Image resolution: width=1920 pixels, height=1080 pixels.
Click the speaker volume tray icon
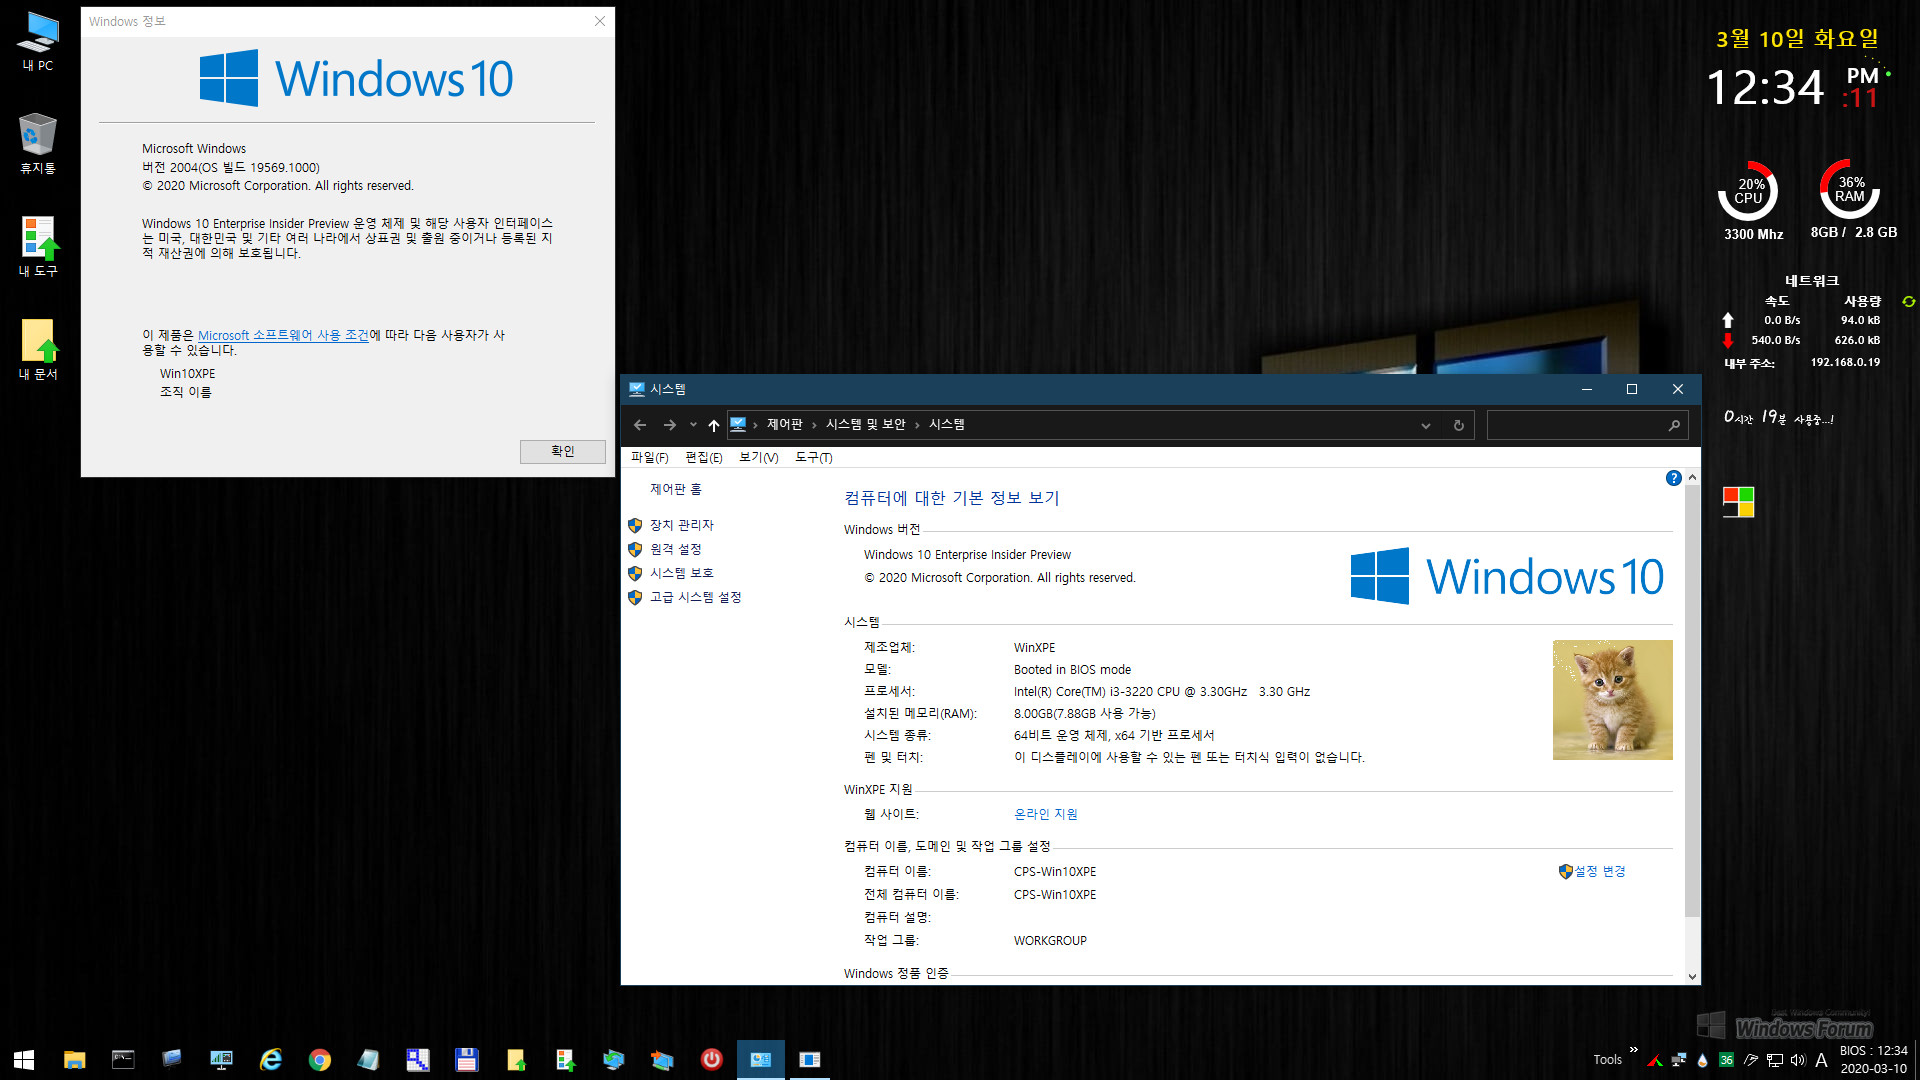click(1798, 1060)
